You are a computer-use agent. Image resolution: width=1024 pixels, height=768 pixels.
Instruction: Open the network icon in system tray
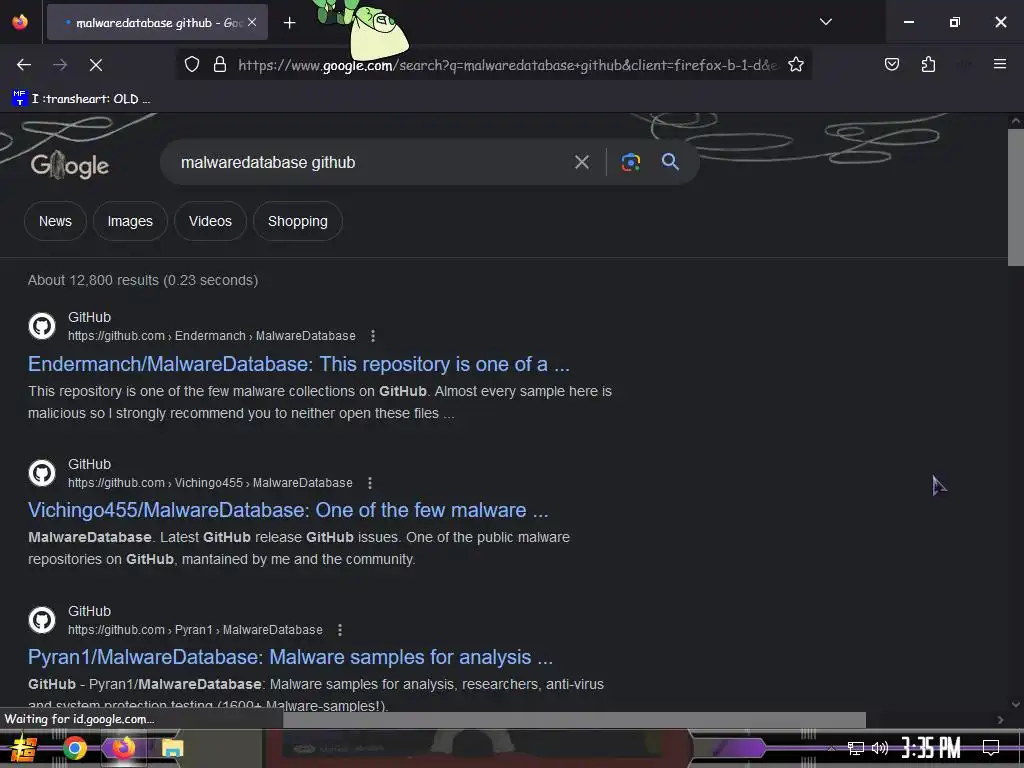pyautogui.click(x=856, y=748)
